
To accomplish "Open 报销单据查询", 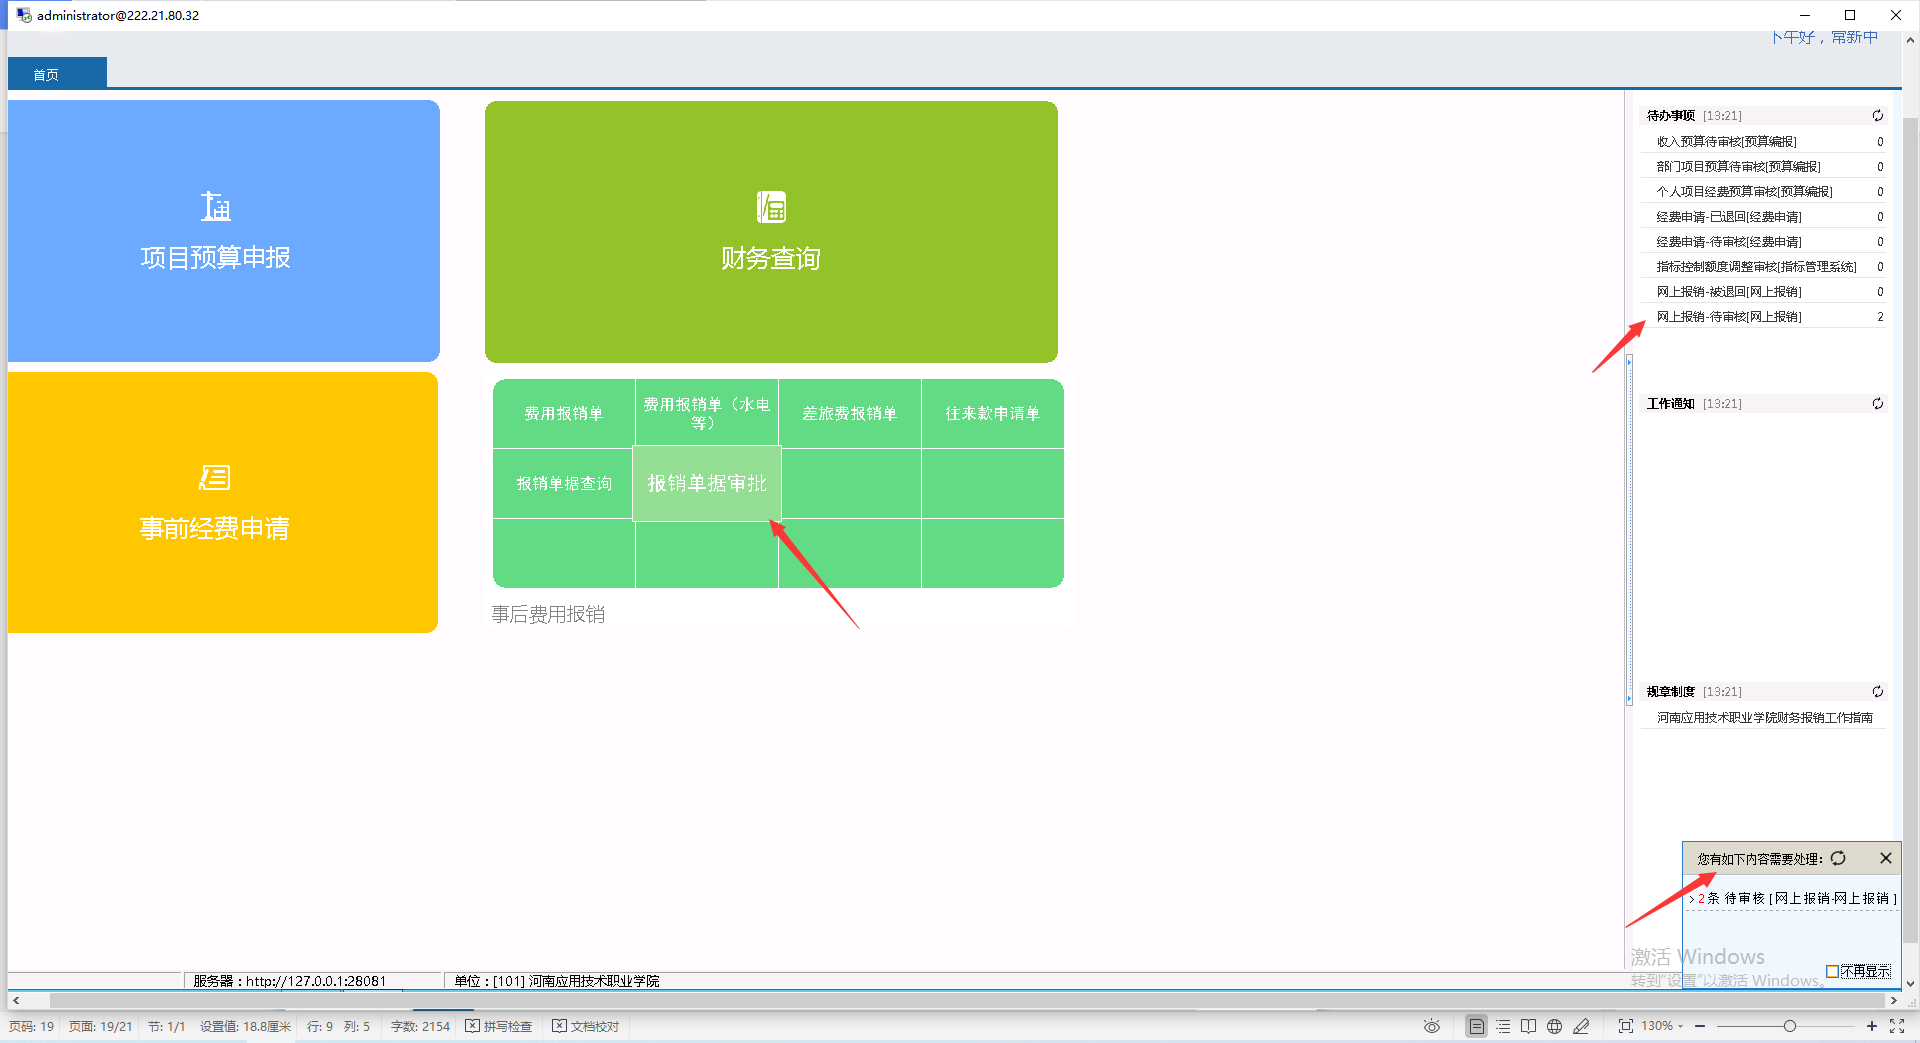I will click(x=564, y=483).
